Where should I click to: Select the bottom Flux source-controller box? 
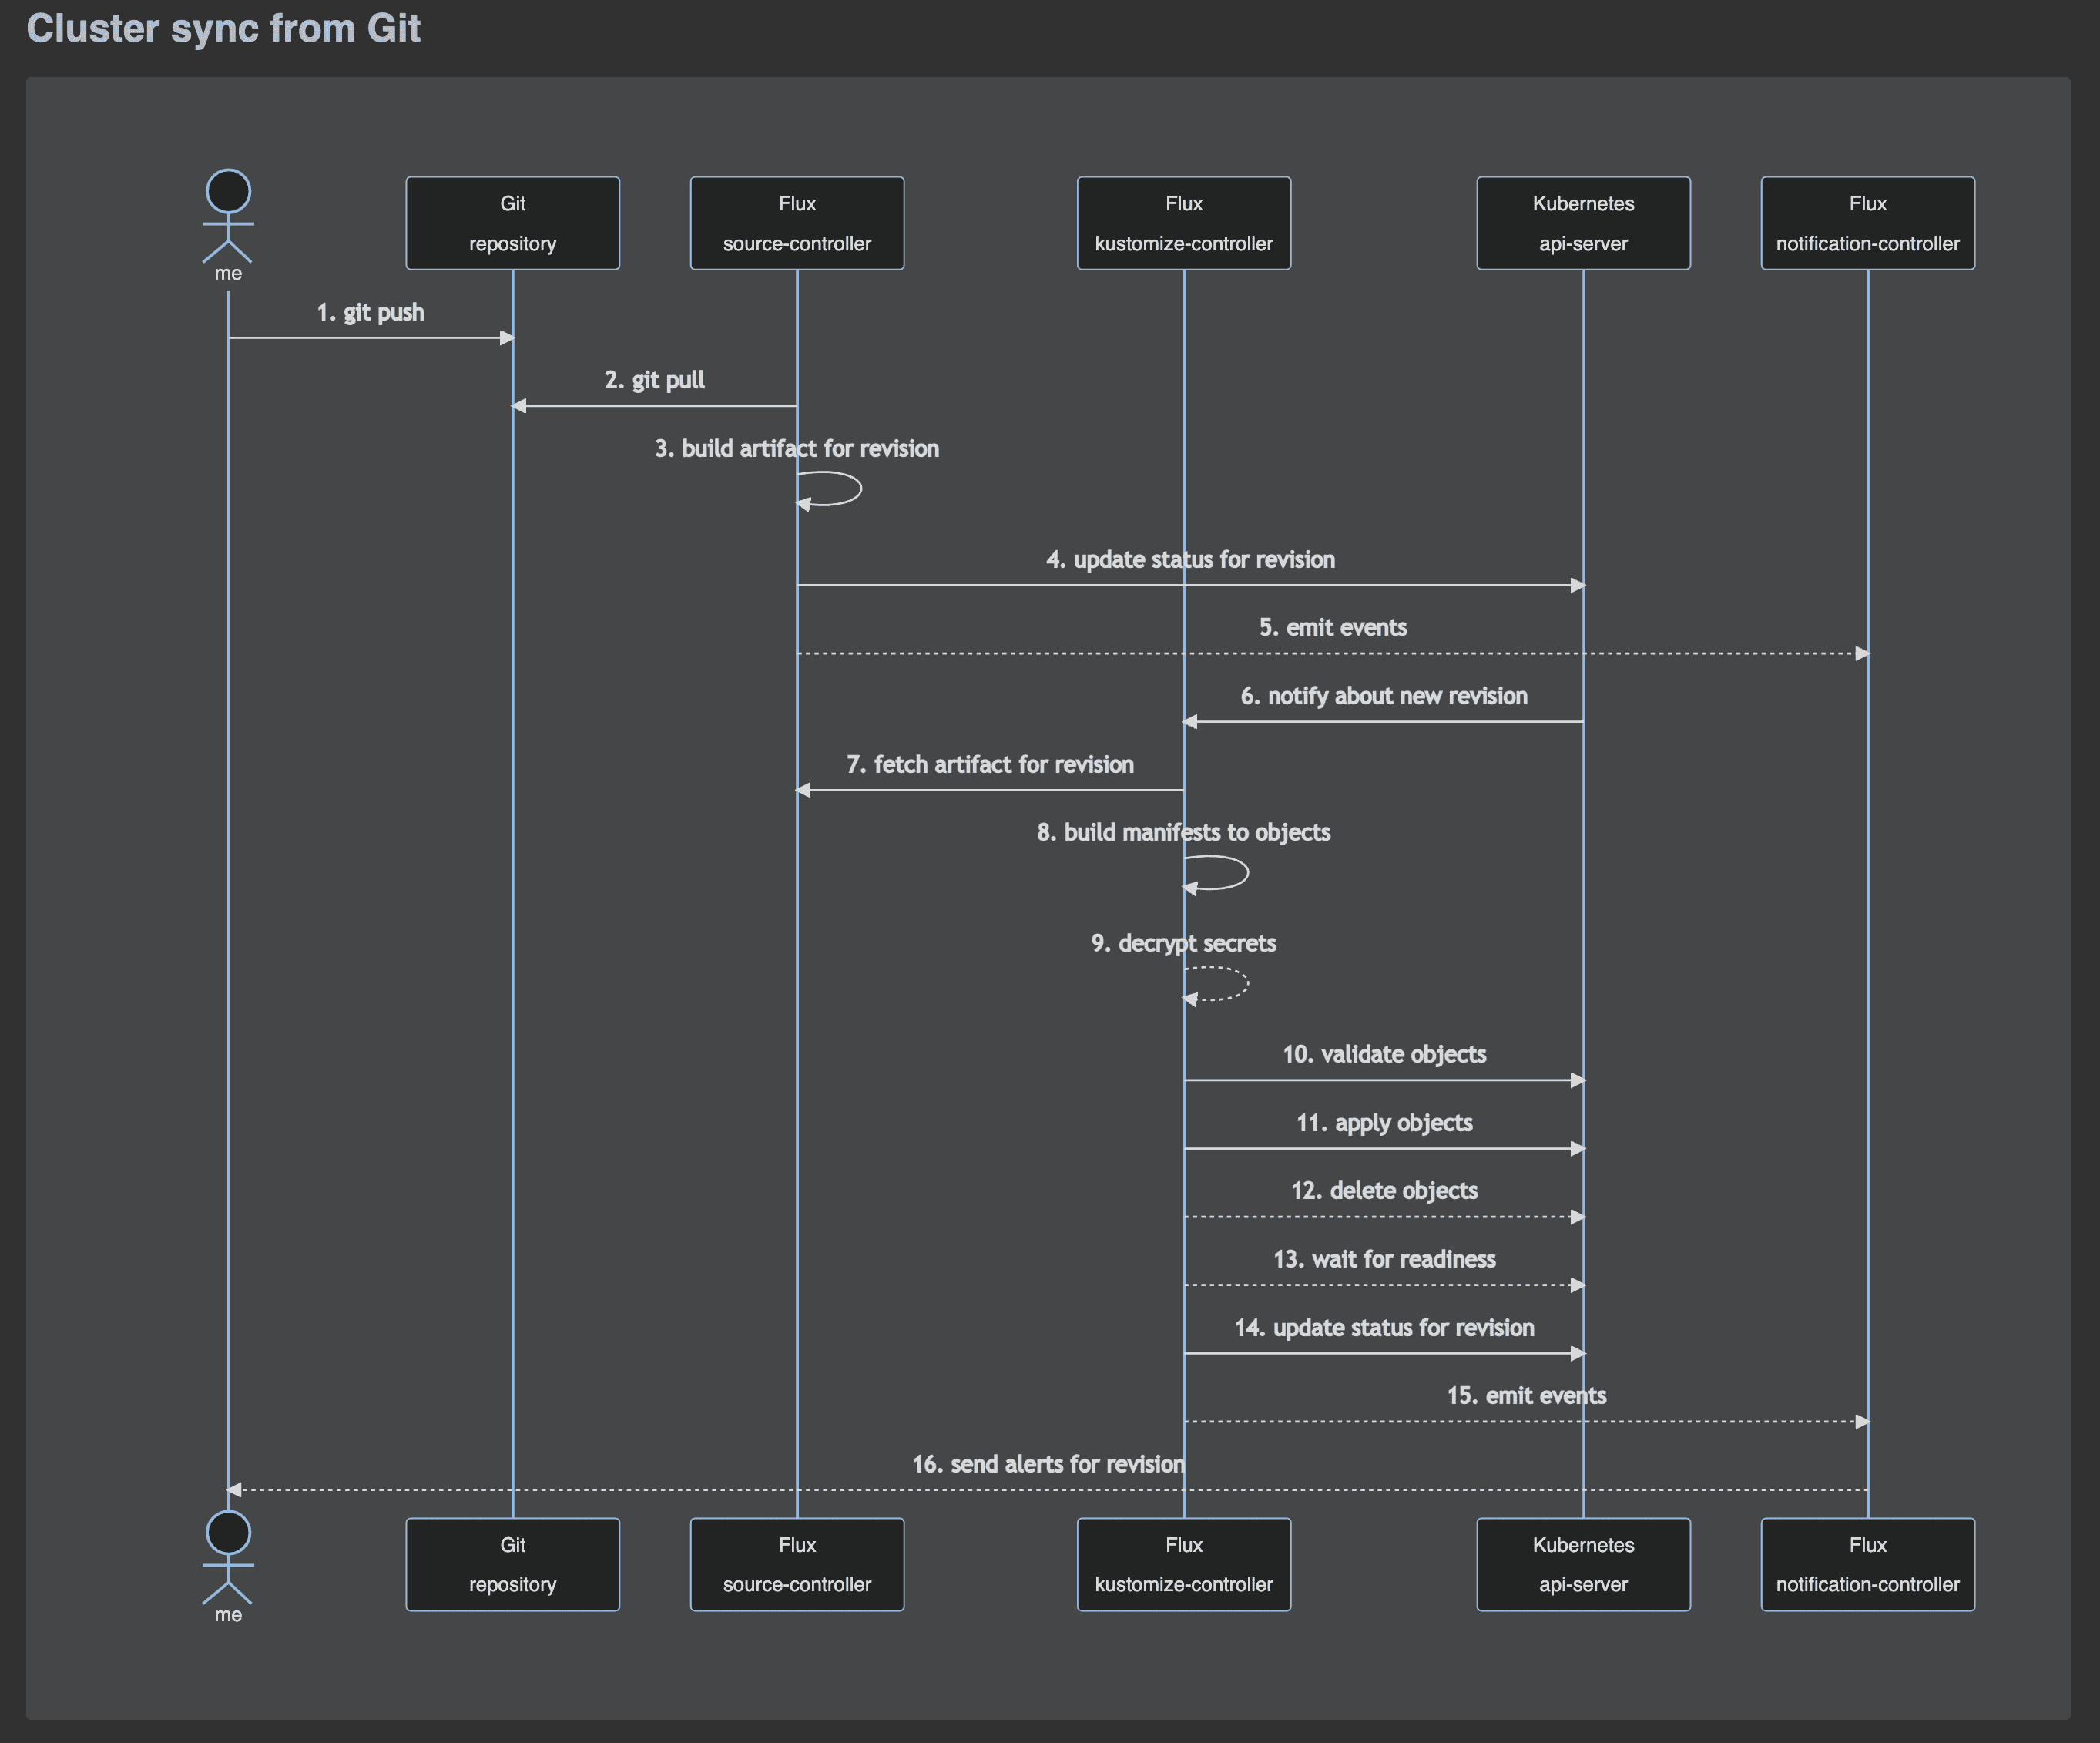coord(797,1564)
